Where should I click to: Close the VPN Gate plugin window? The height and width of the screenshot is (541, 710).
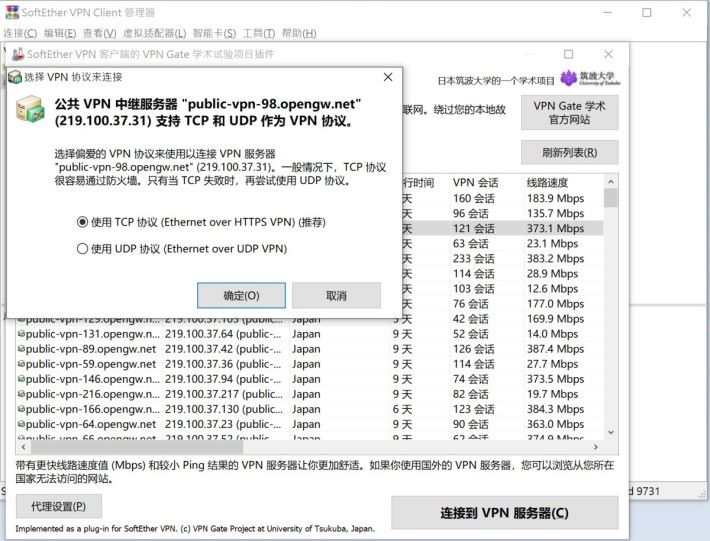click(608, 54)
